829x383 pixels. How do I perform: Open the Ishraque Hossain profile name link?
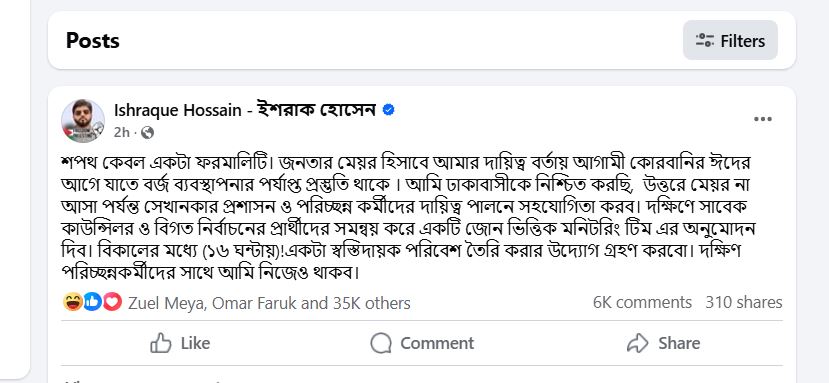[245, 110]
